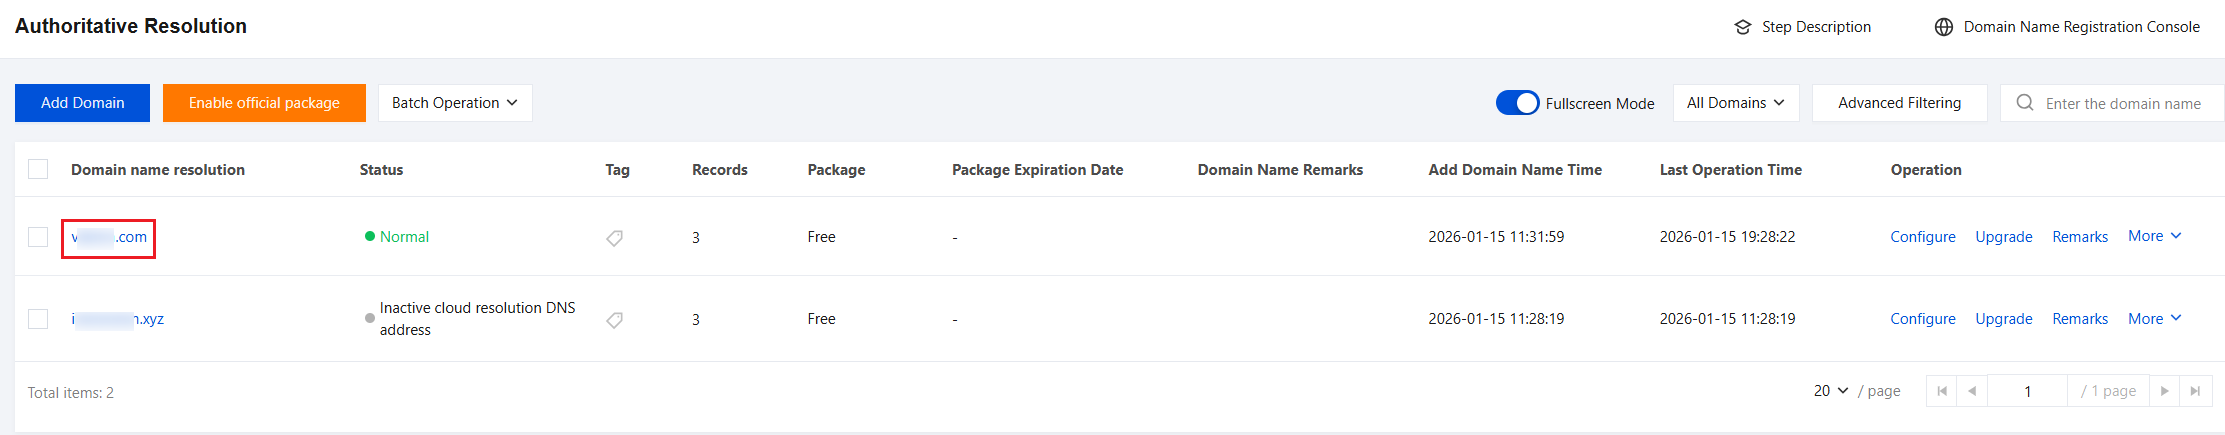Click the search magnifier icon
This screenshot has width=2225, height=435.
[2025, 103]
